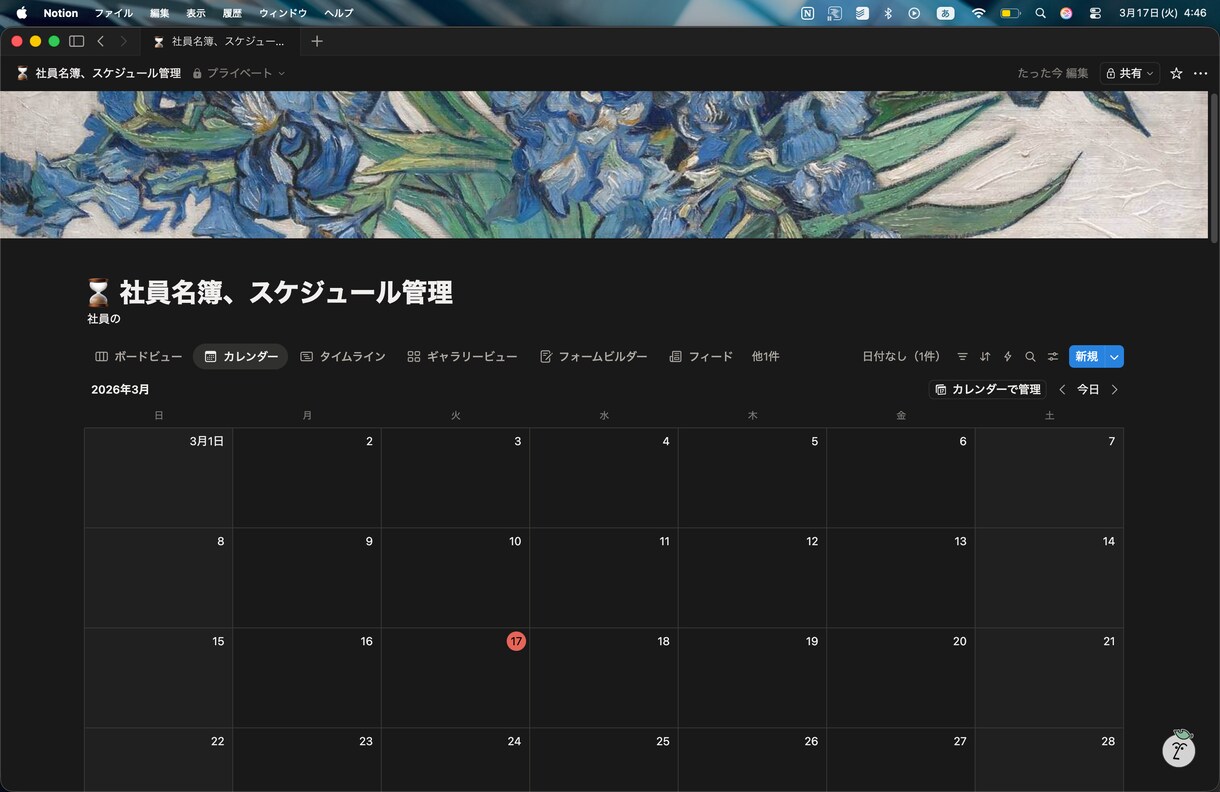The height and width of the screenshot is (792, 1220).
Task: Open the フォームビルダー tab
Action: click(x=593, y=356)
